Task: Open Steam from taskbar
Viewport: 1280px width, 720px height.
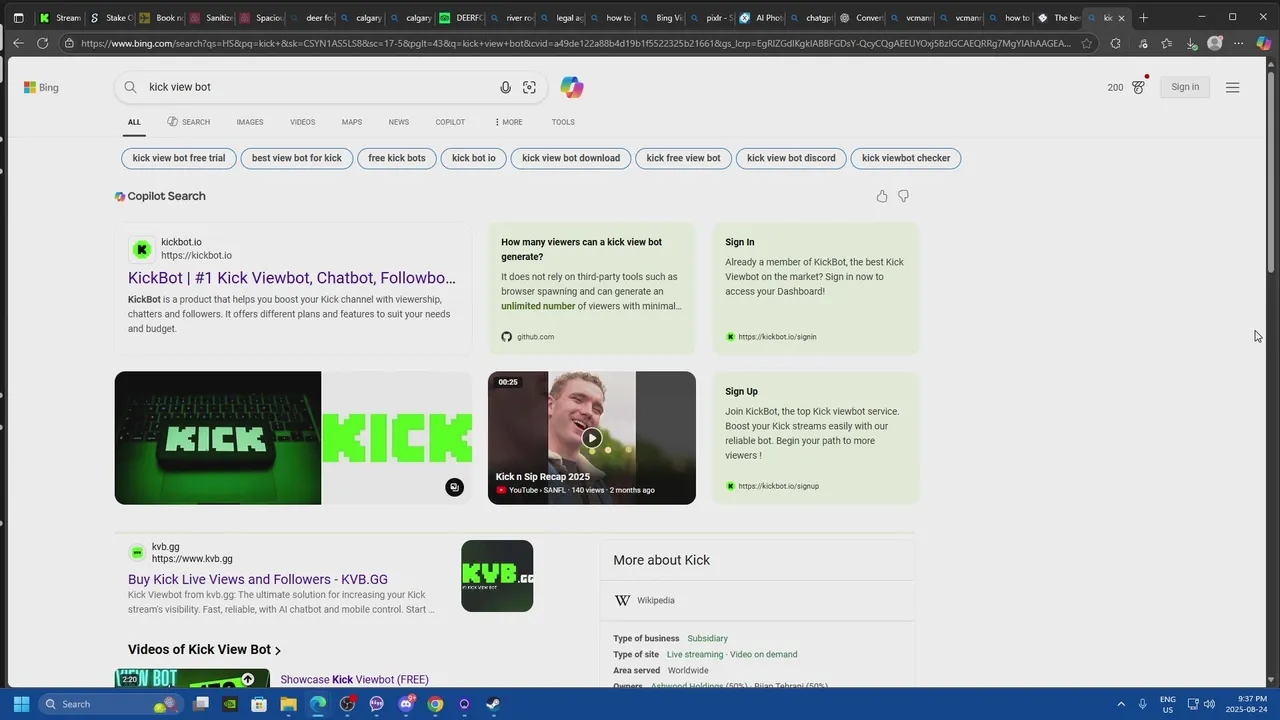Action: (494, 704)
